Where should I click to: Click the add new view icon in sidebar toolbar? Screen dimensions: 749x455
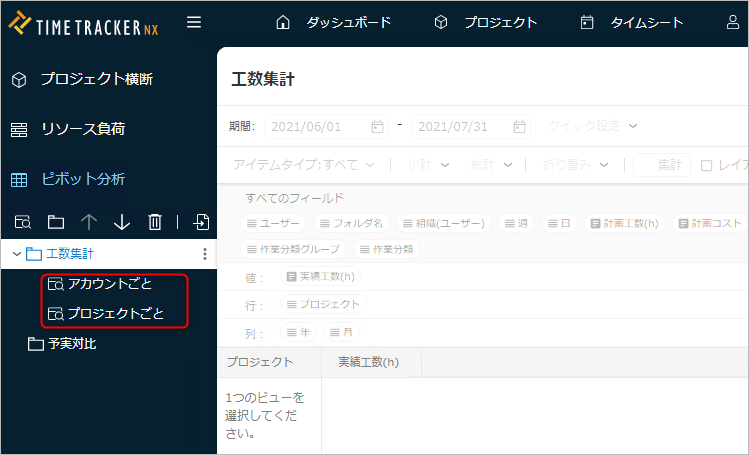[x=22, y=222]
